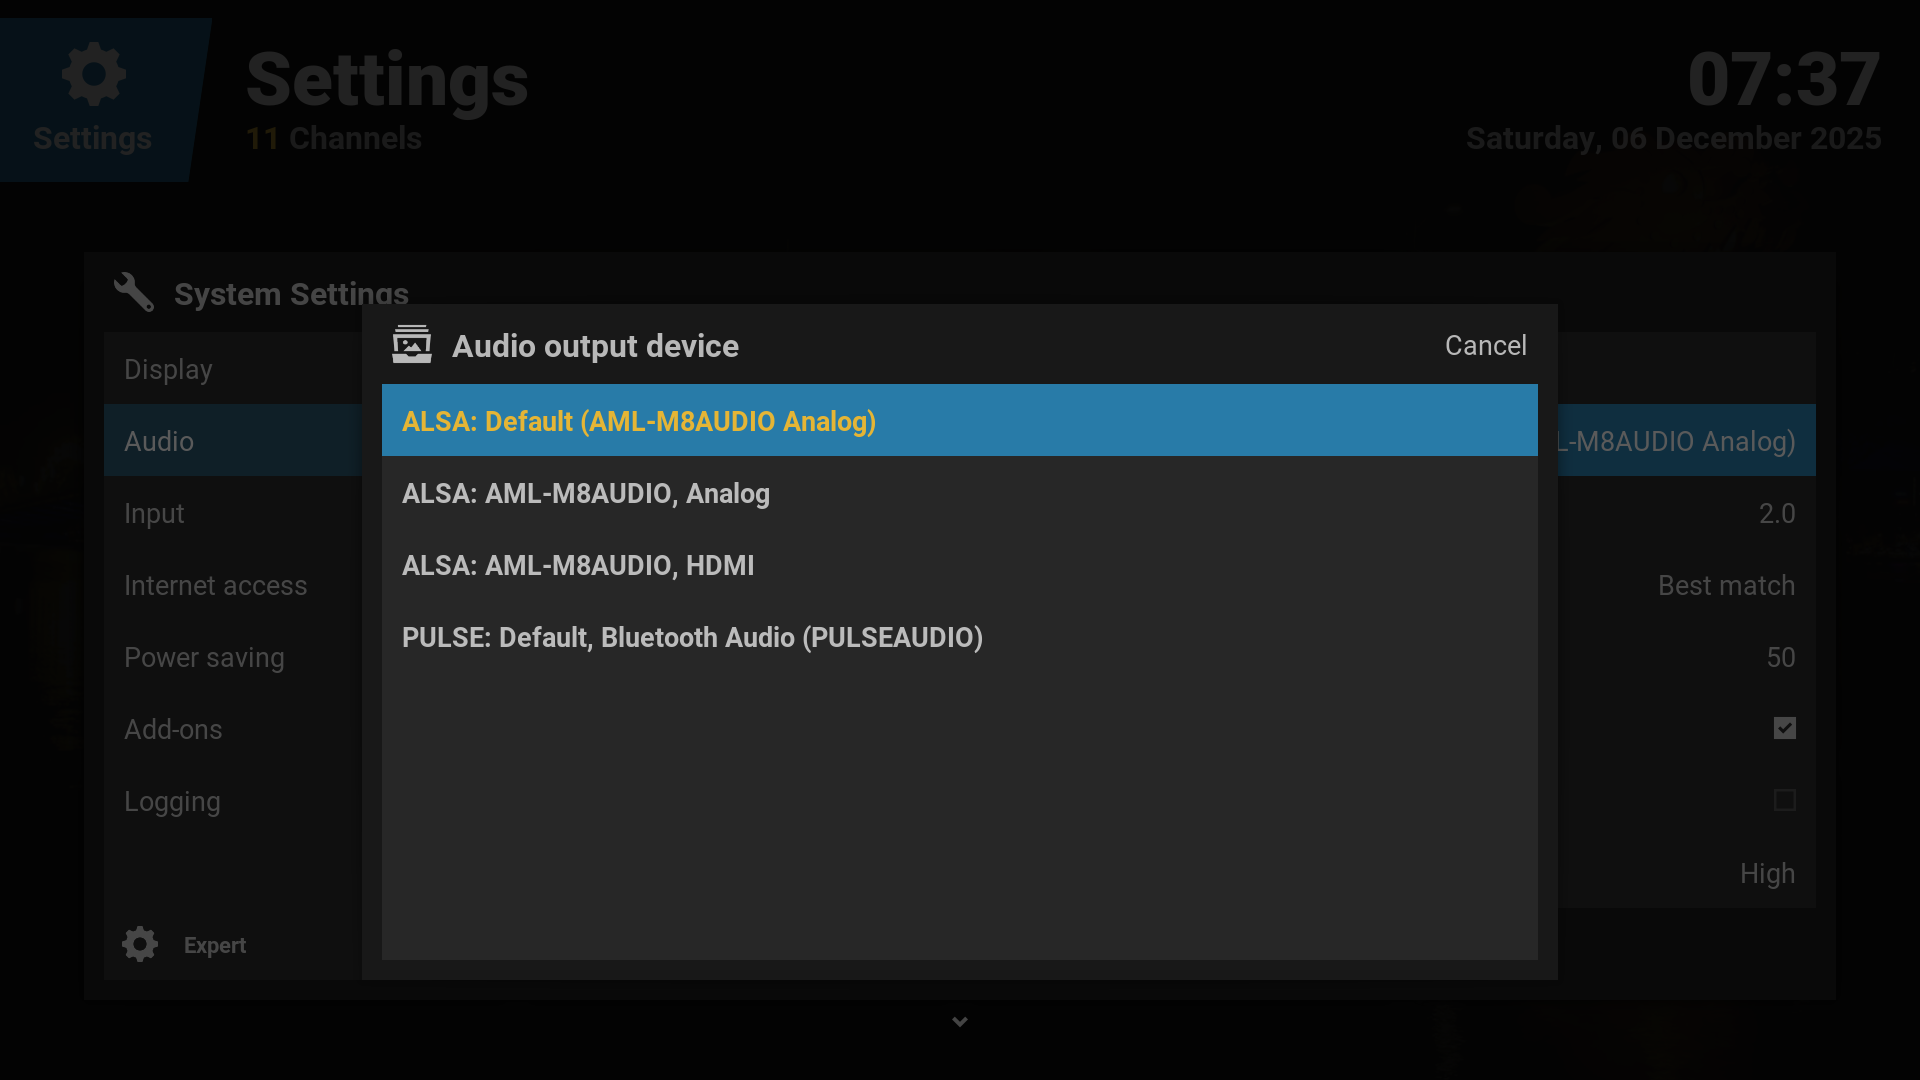Enable the unchecked checkbox on the right
The image size is (1920, 1080).
pyautogui.click(x=1784, y=800)
